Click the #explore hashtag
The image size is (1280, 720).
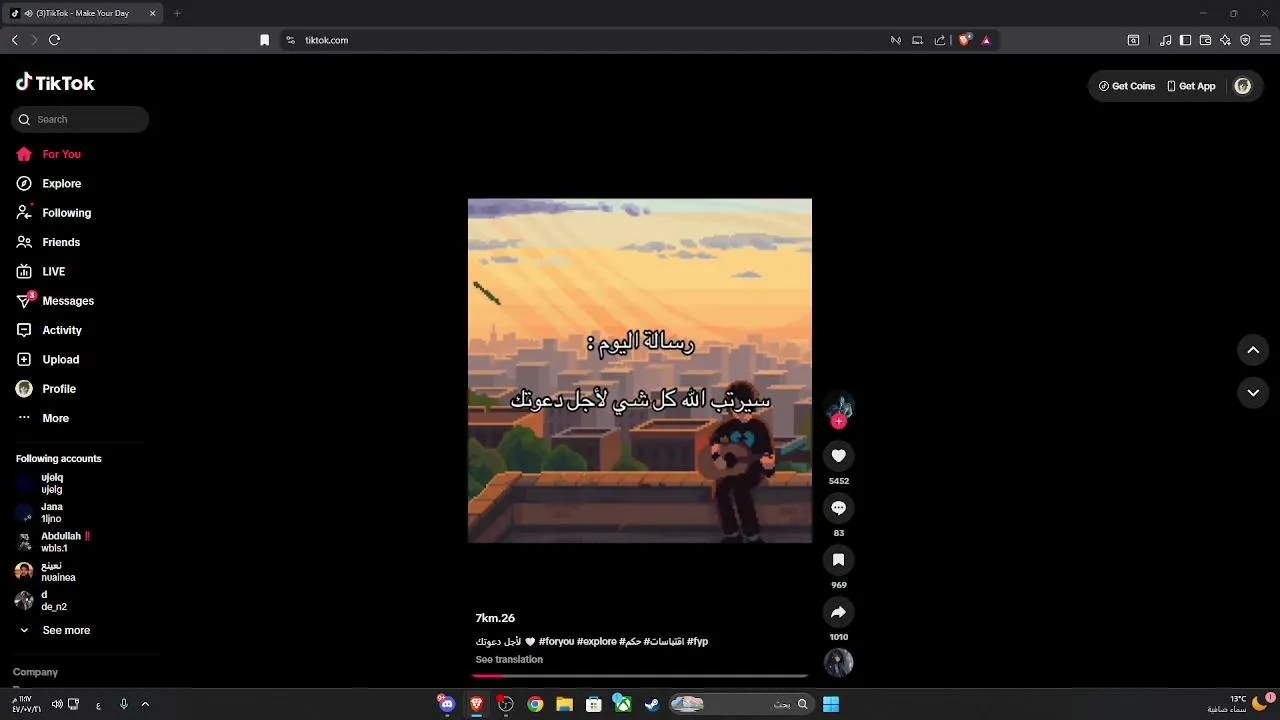coord(597,642)
